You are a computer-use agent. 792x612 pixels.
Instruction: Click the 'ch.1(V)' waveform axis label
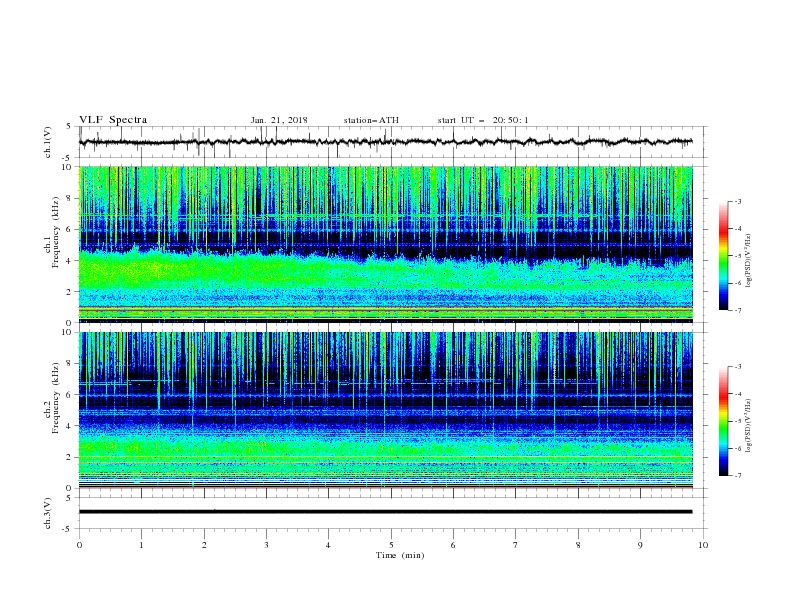click(x=48, y=142)
